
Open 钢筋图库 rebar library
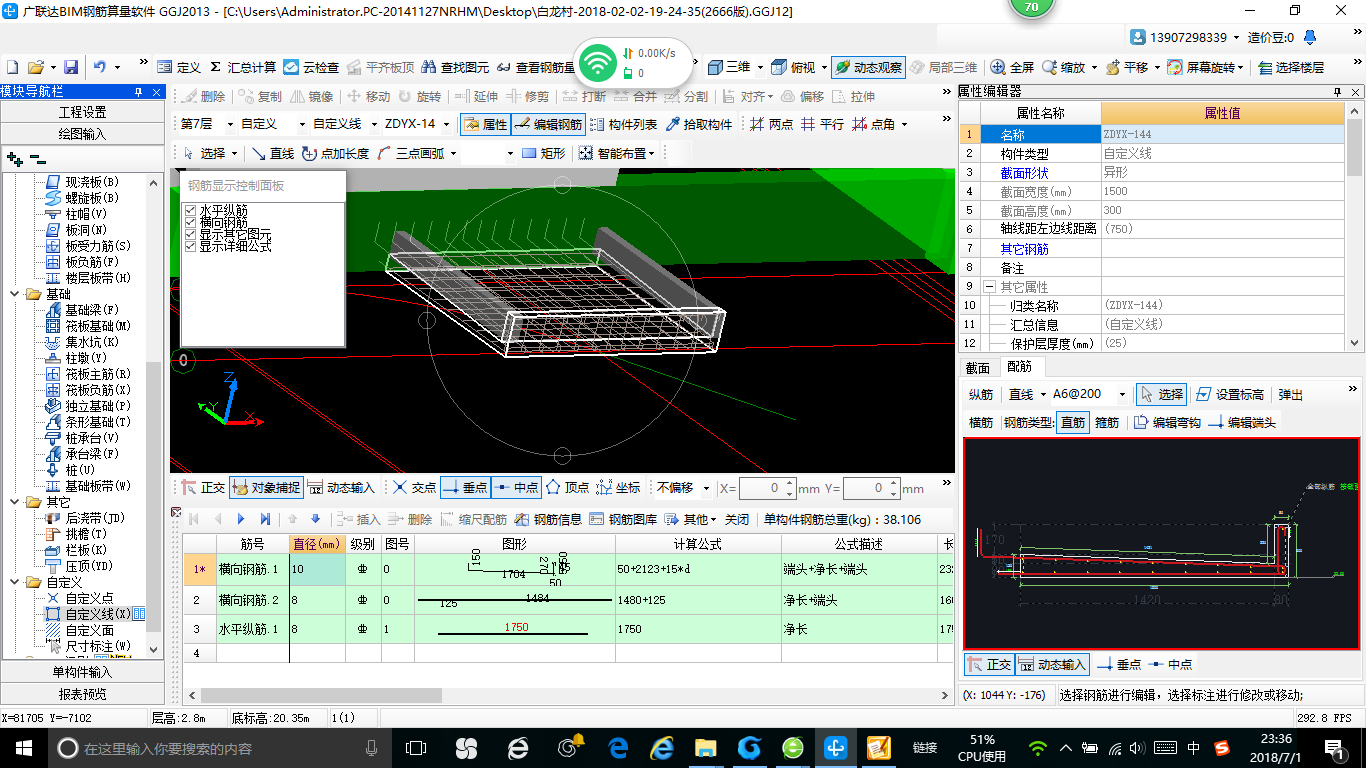(623, 519)
